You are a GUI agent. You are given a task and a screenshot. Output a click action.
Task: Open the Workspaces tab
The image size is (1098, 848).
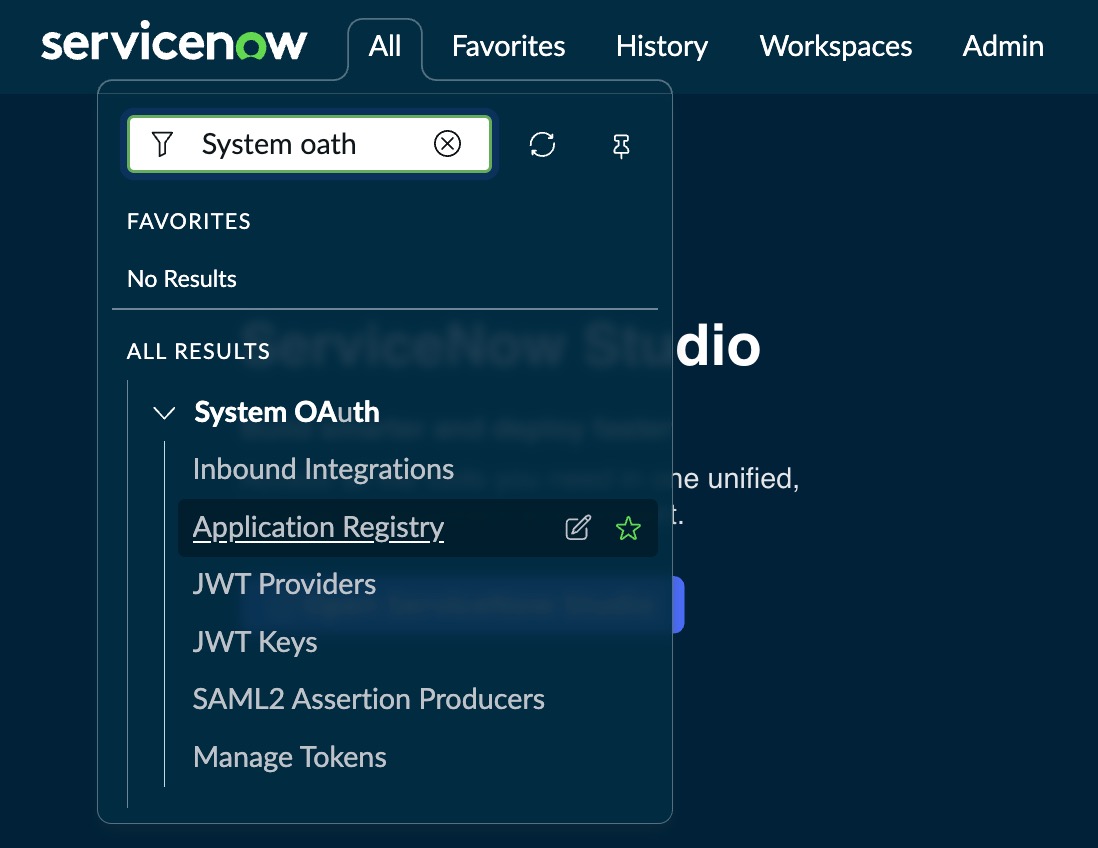click(x=835, y=46)
